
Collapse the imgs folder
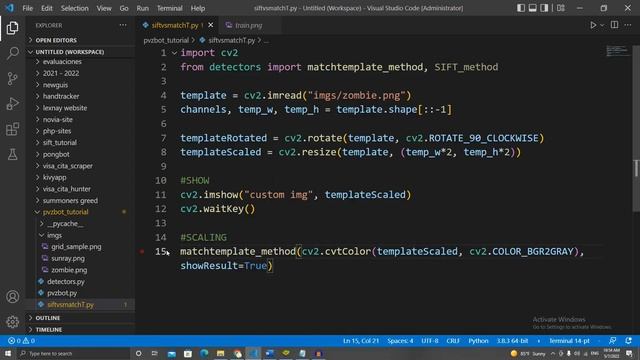[54, 236]
